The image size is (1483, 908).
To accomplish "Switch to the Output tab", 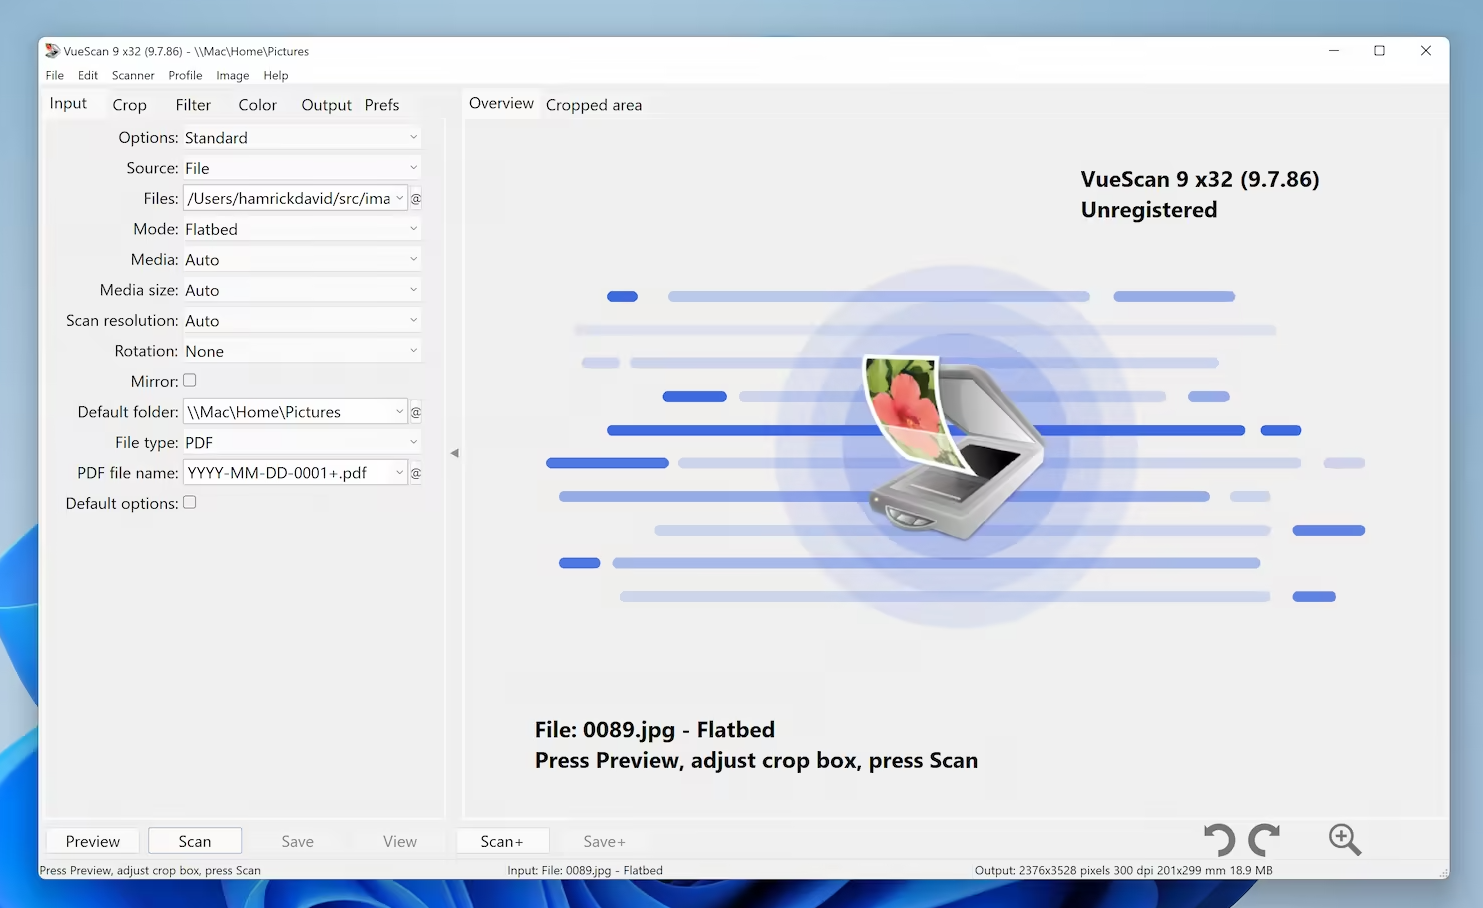I will tap(326, 105).
